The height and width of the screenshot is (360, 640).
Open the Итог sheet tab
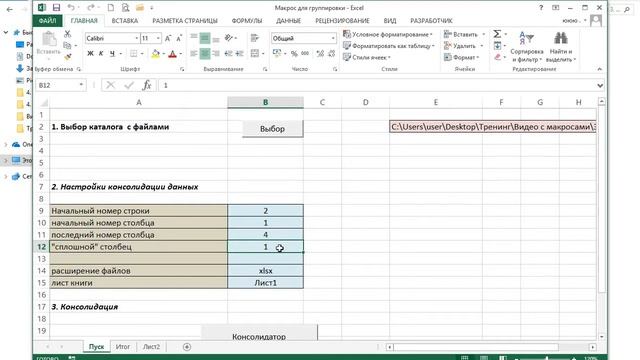pos(122,347)
